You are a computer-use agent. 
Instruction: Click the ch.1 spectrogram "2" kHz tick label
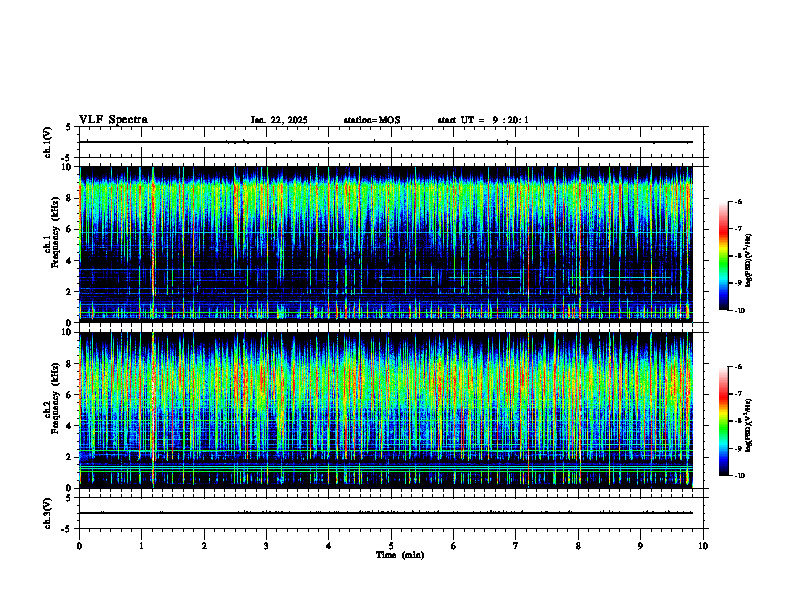(70, 292)
